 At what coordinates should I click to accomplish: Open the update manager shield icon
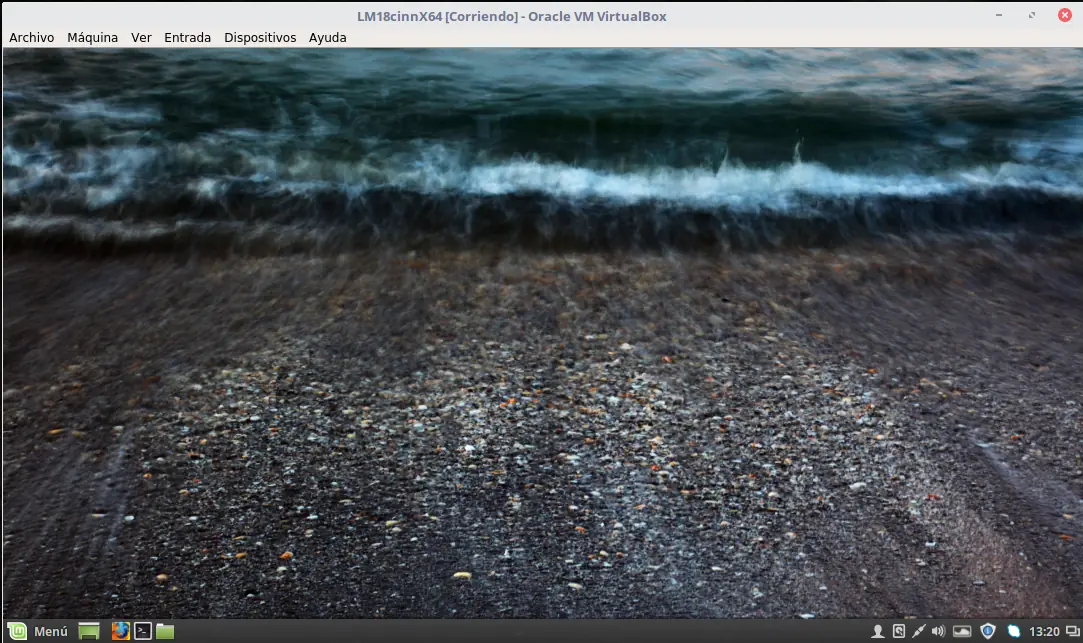pyautogui.click(x=988, y=631)
